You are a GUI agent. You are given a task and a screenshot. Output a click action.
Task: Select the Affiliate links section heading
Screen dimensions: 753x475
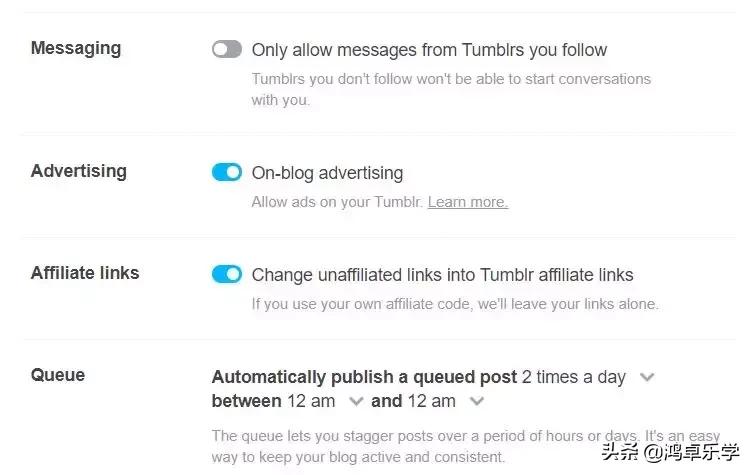[x=85, y=273]
